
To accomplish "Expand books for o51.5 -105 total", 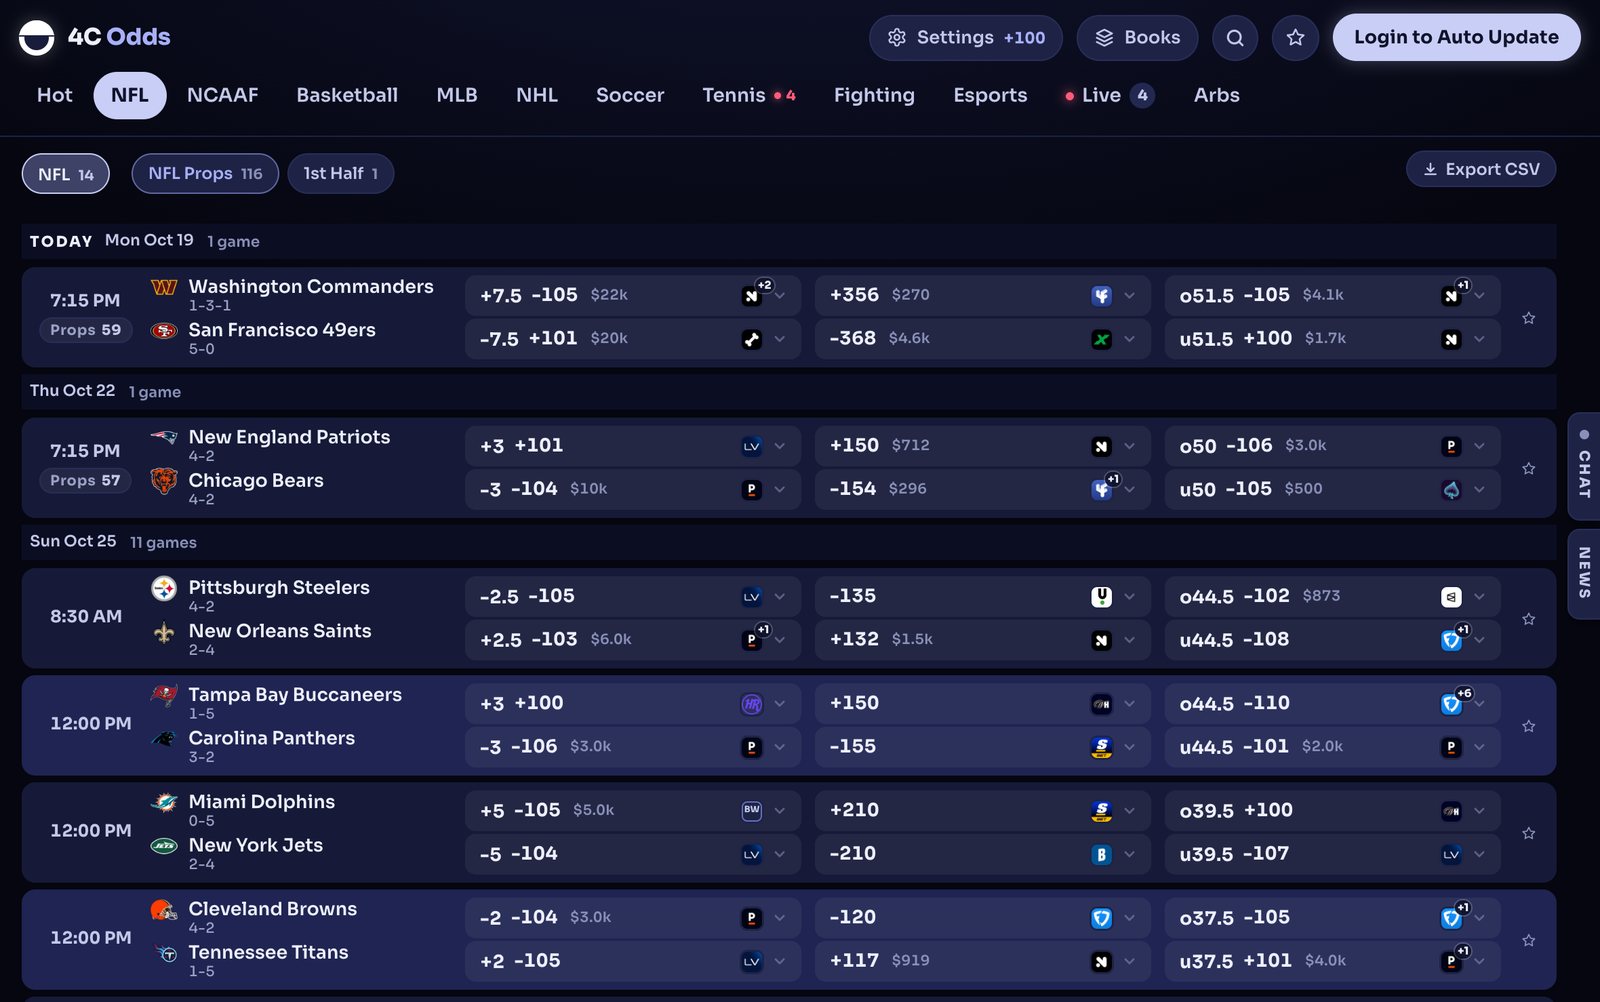I will [1479, 296].
